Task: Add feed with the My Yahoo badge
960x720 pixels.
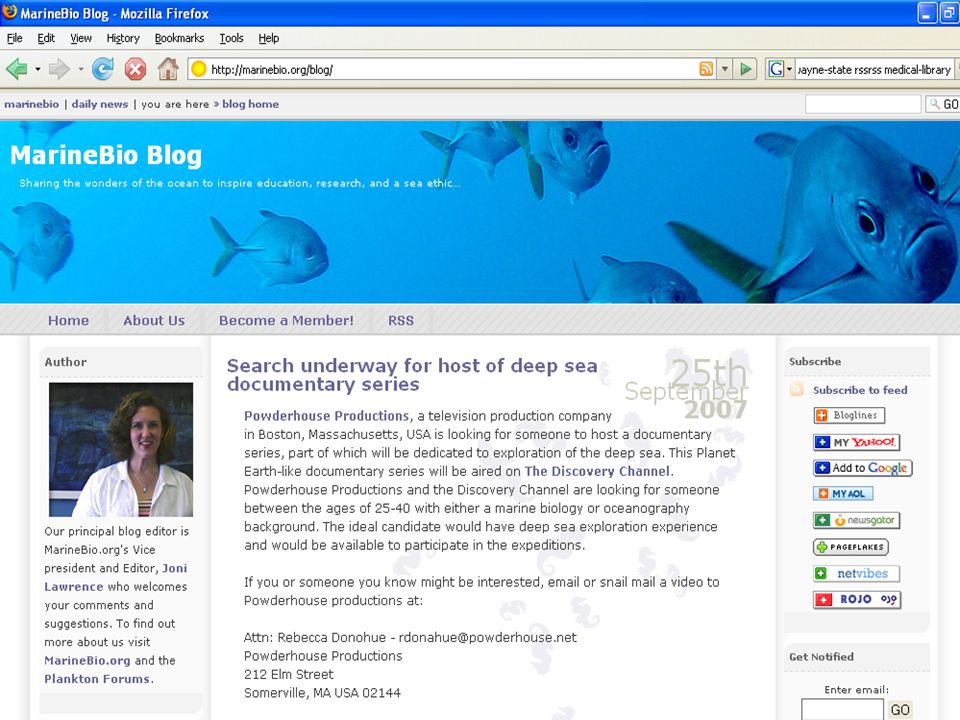Action: pyautogui.click(x=857, y=442)
